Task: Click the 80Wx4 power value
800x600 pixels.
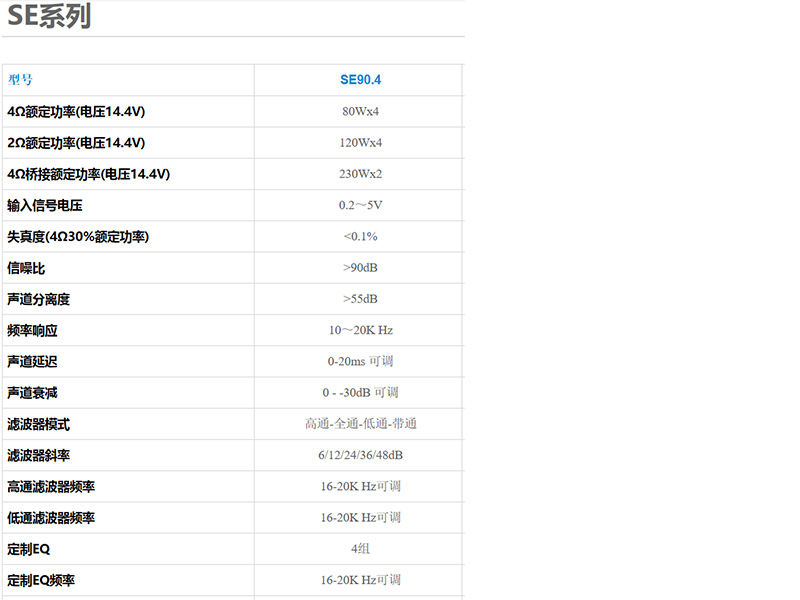Action: point(360,111)
